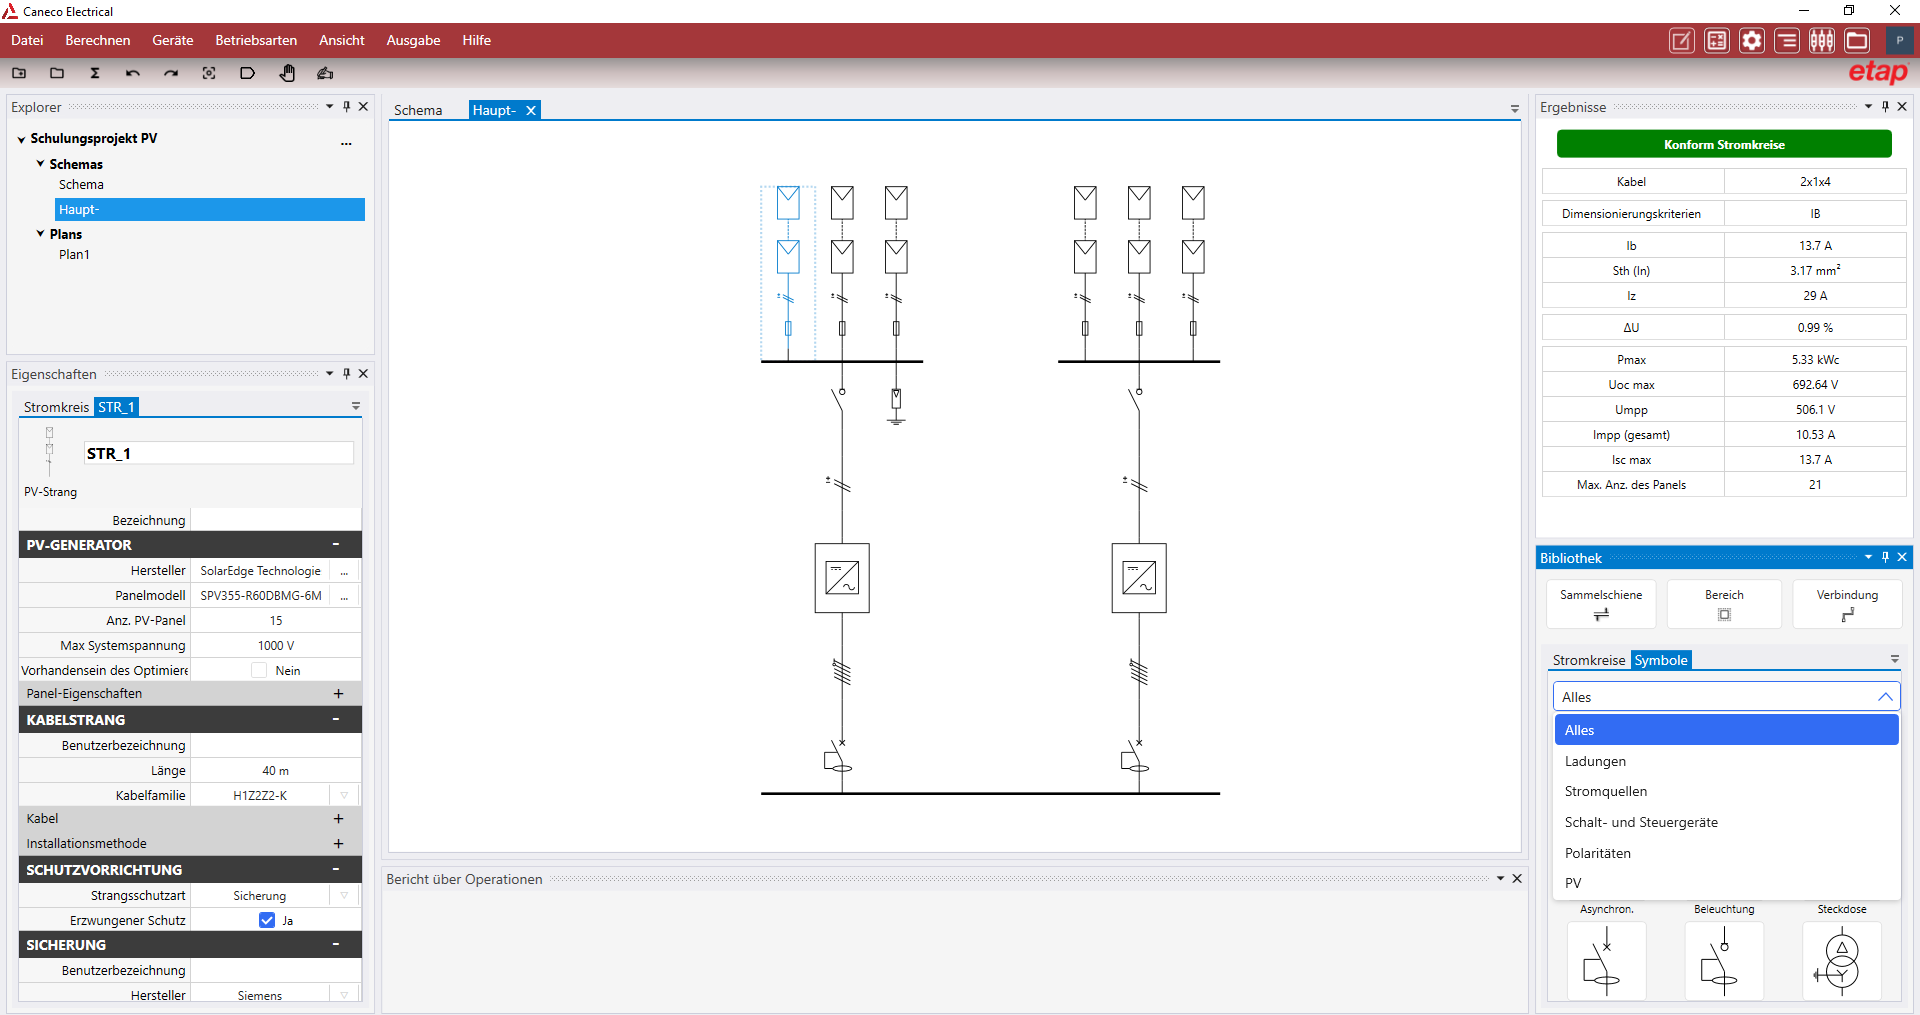The image size is (1920, 1015).
Task: Open the Berechnen menu
Action: pos(97,40)
